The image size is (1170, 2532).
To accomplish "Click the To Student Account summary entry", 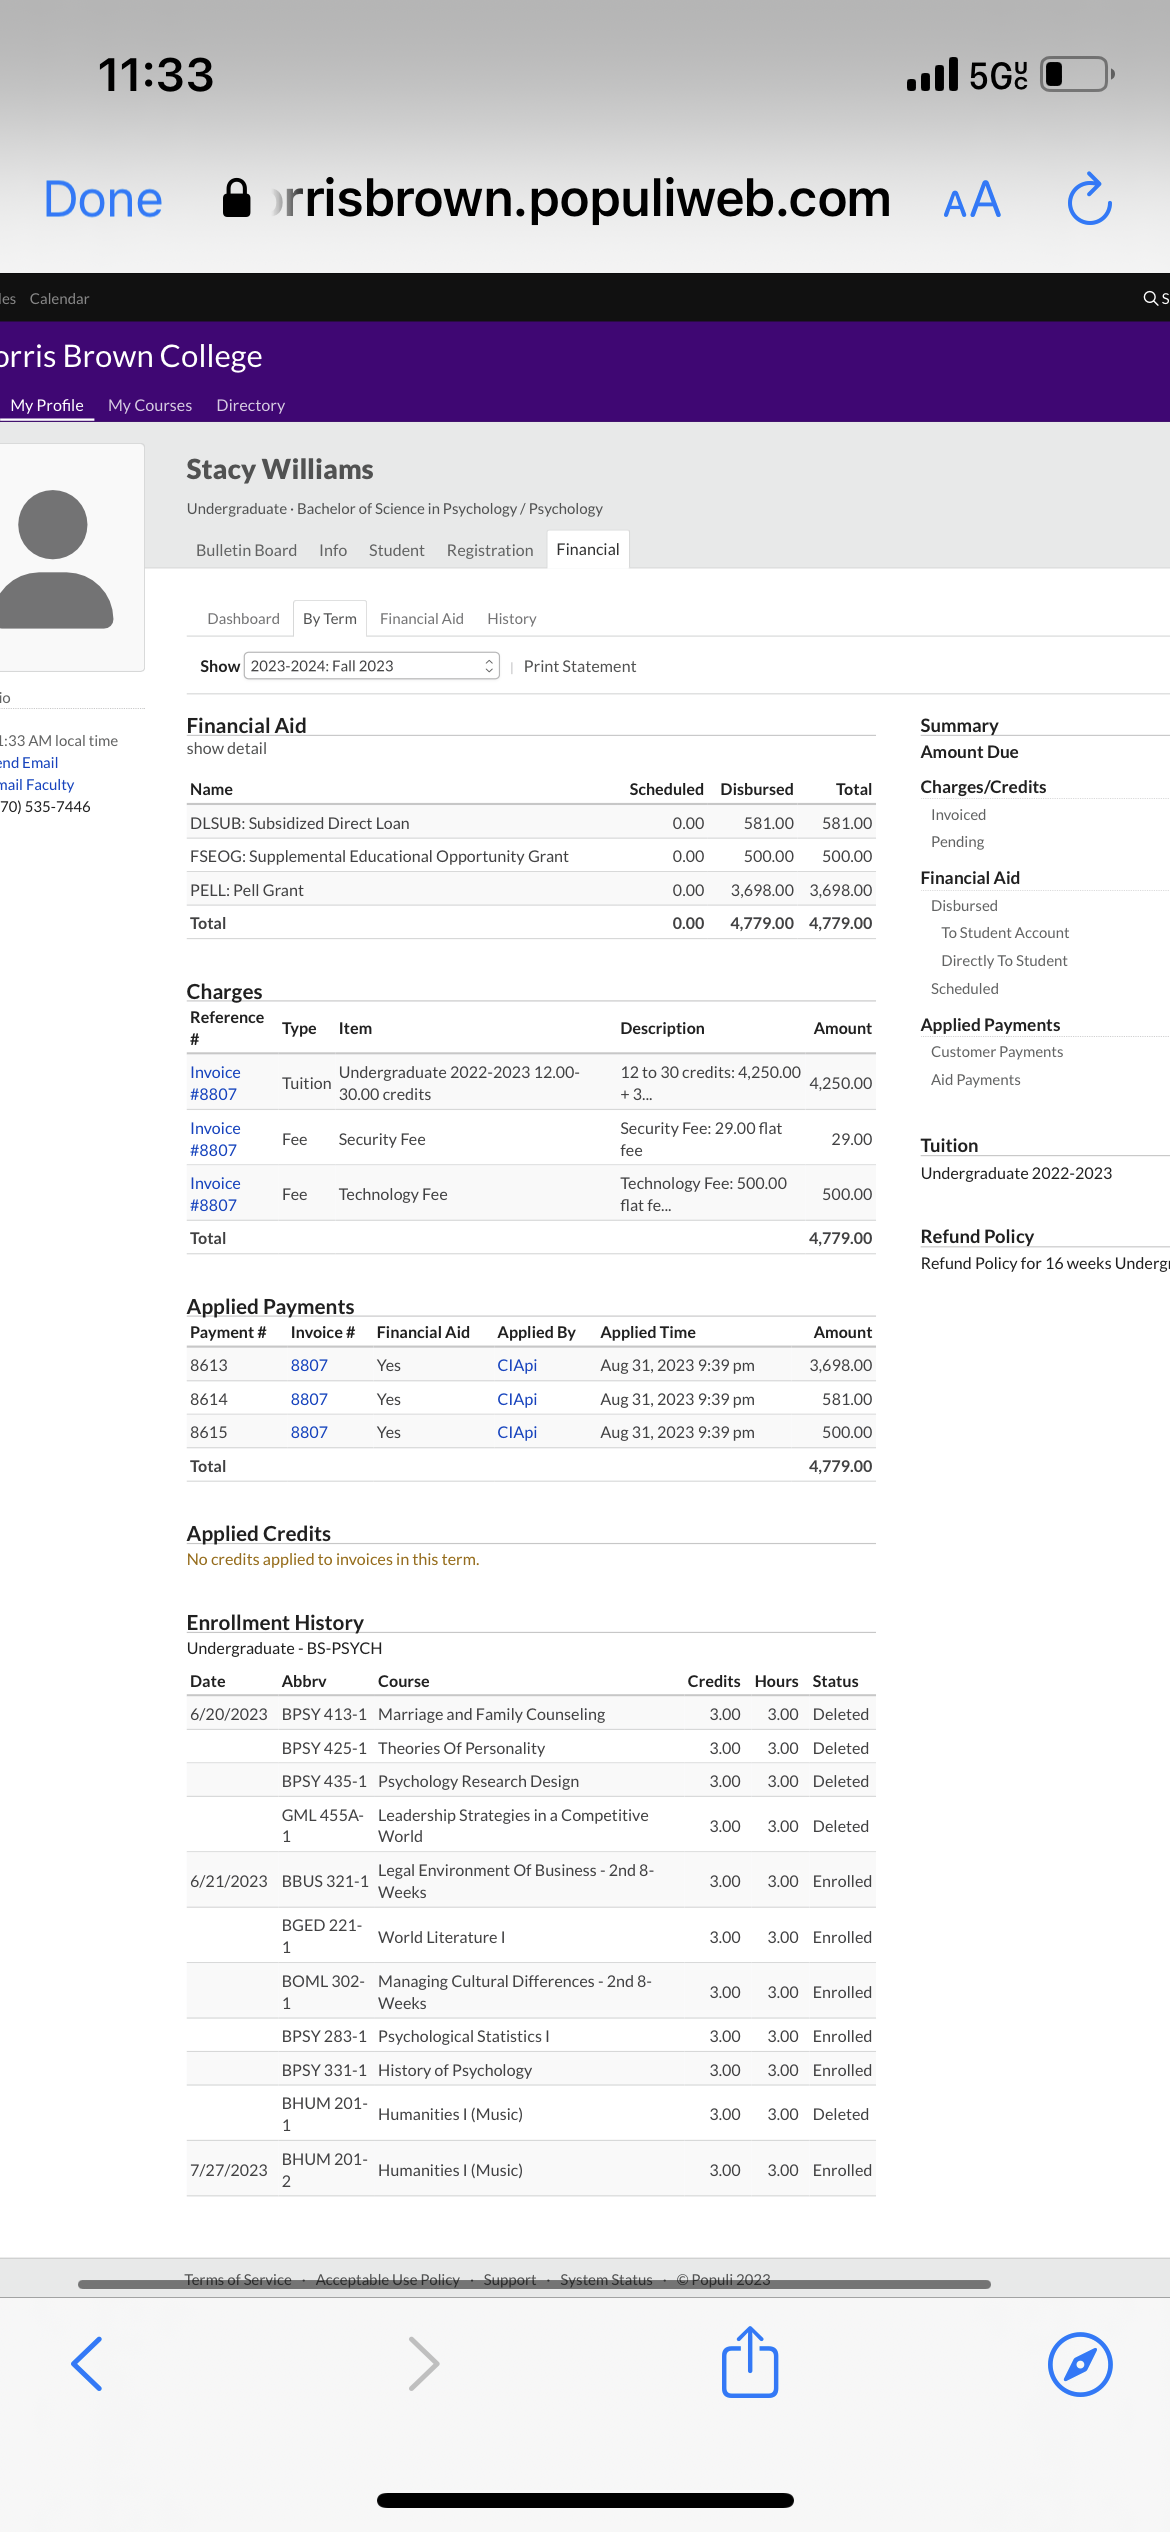I will 1005,933.
